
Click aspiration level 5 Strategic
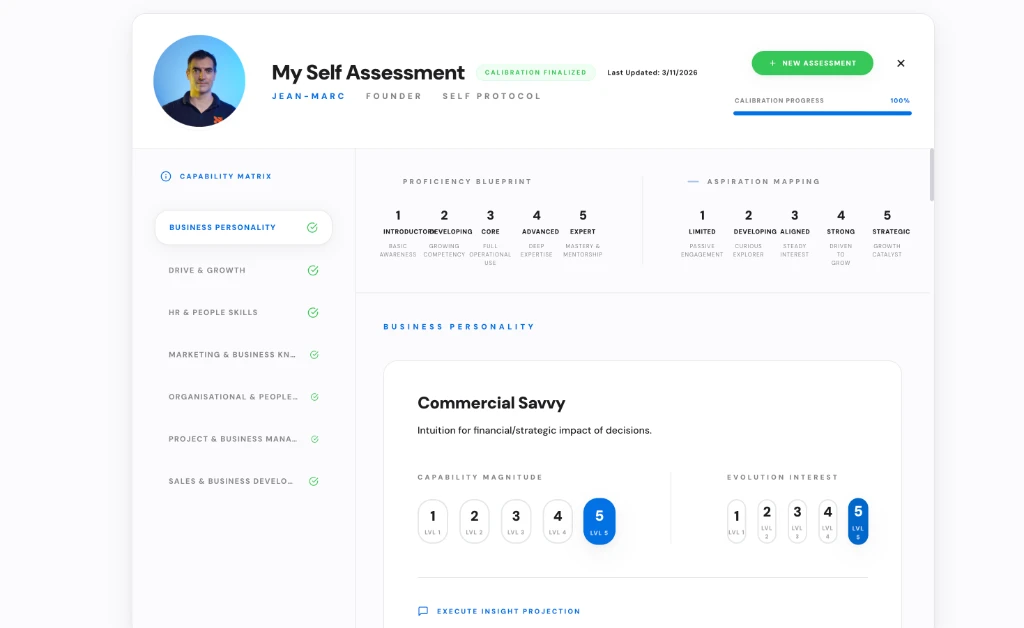coord(888,234)
